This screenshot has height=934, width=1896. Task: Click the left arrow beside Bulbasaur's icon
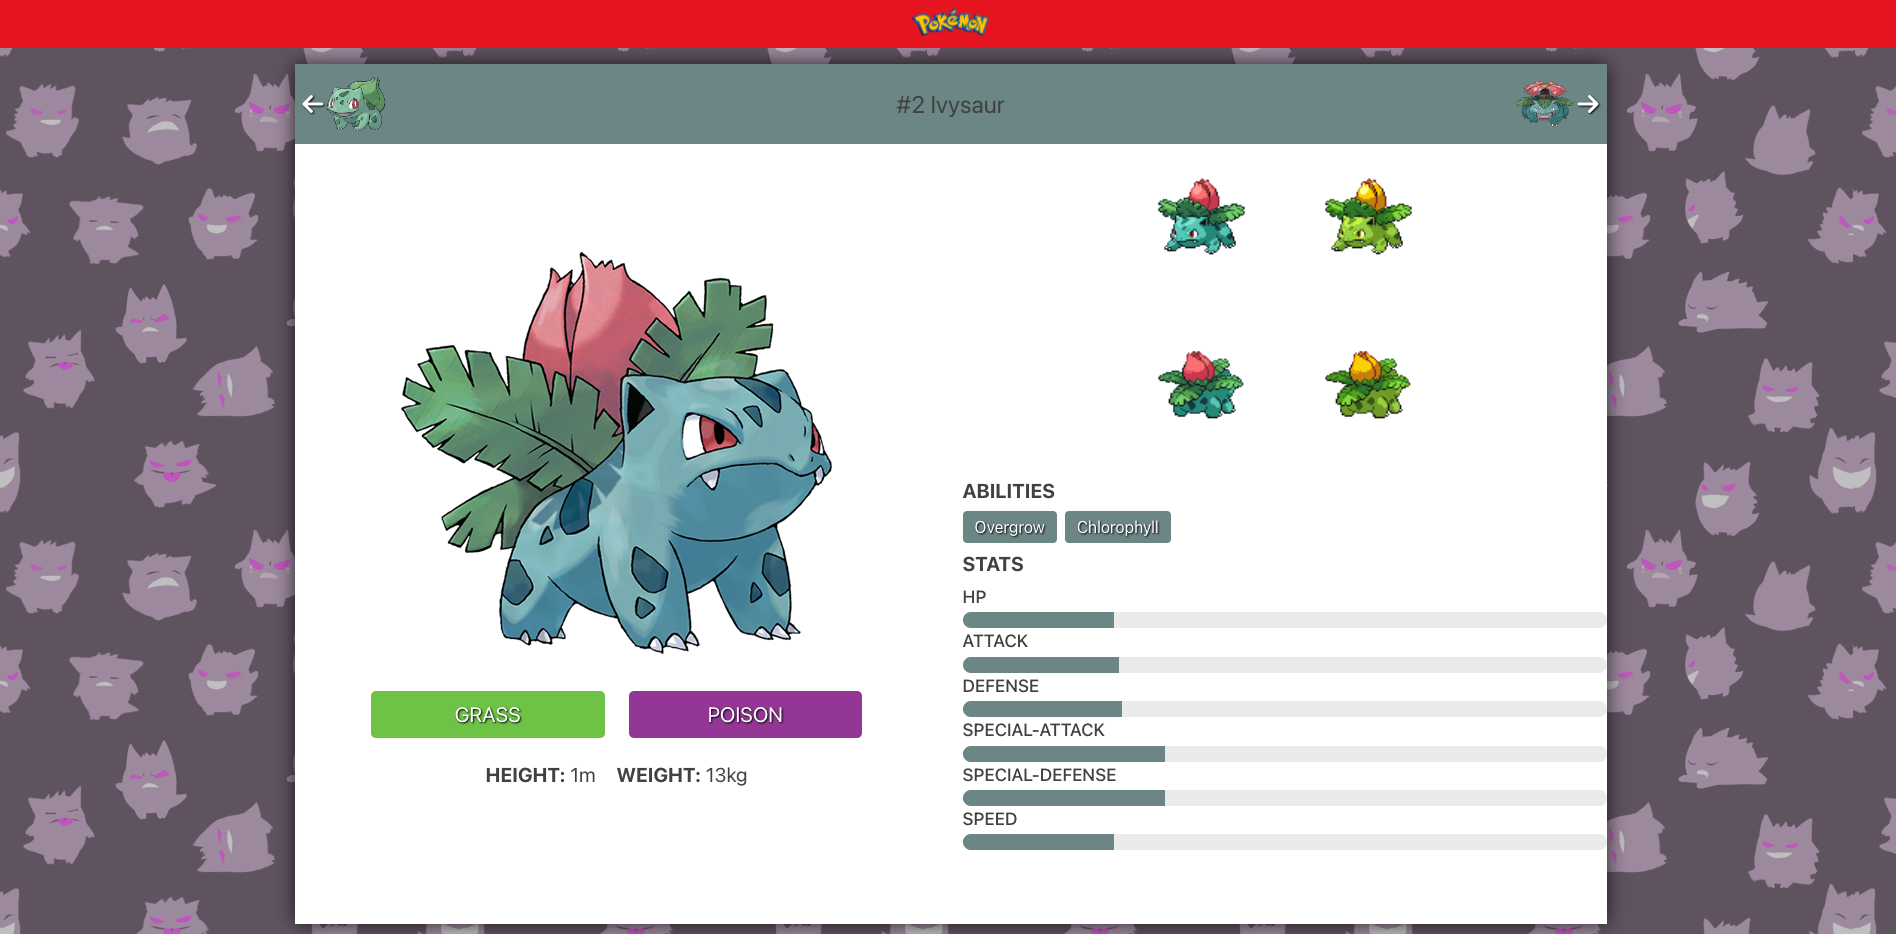click(x=311, y=104)
